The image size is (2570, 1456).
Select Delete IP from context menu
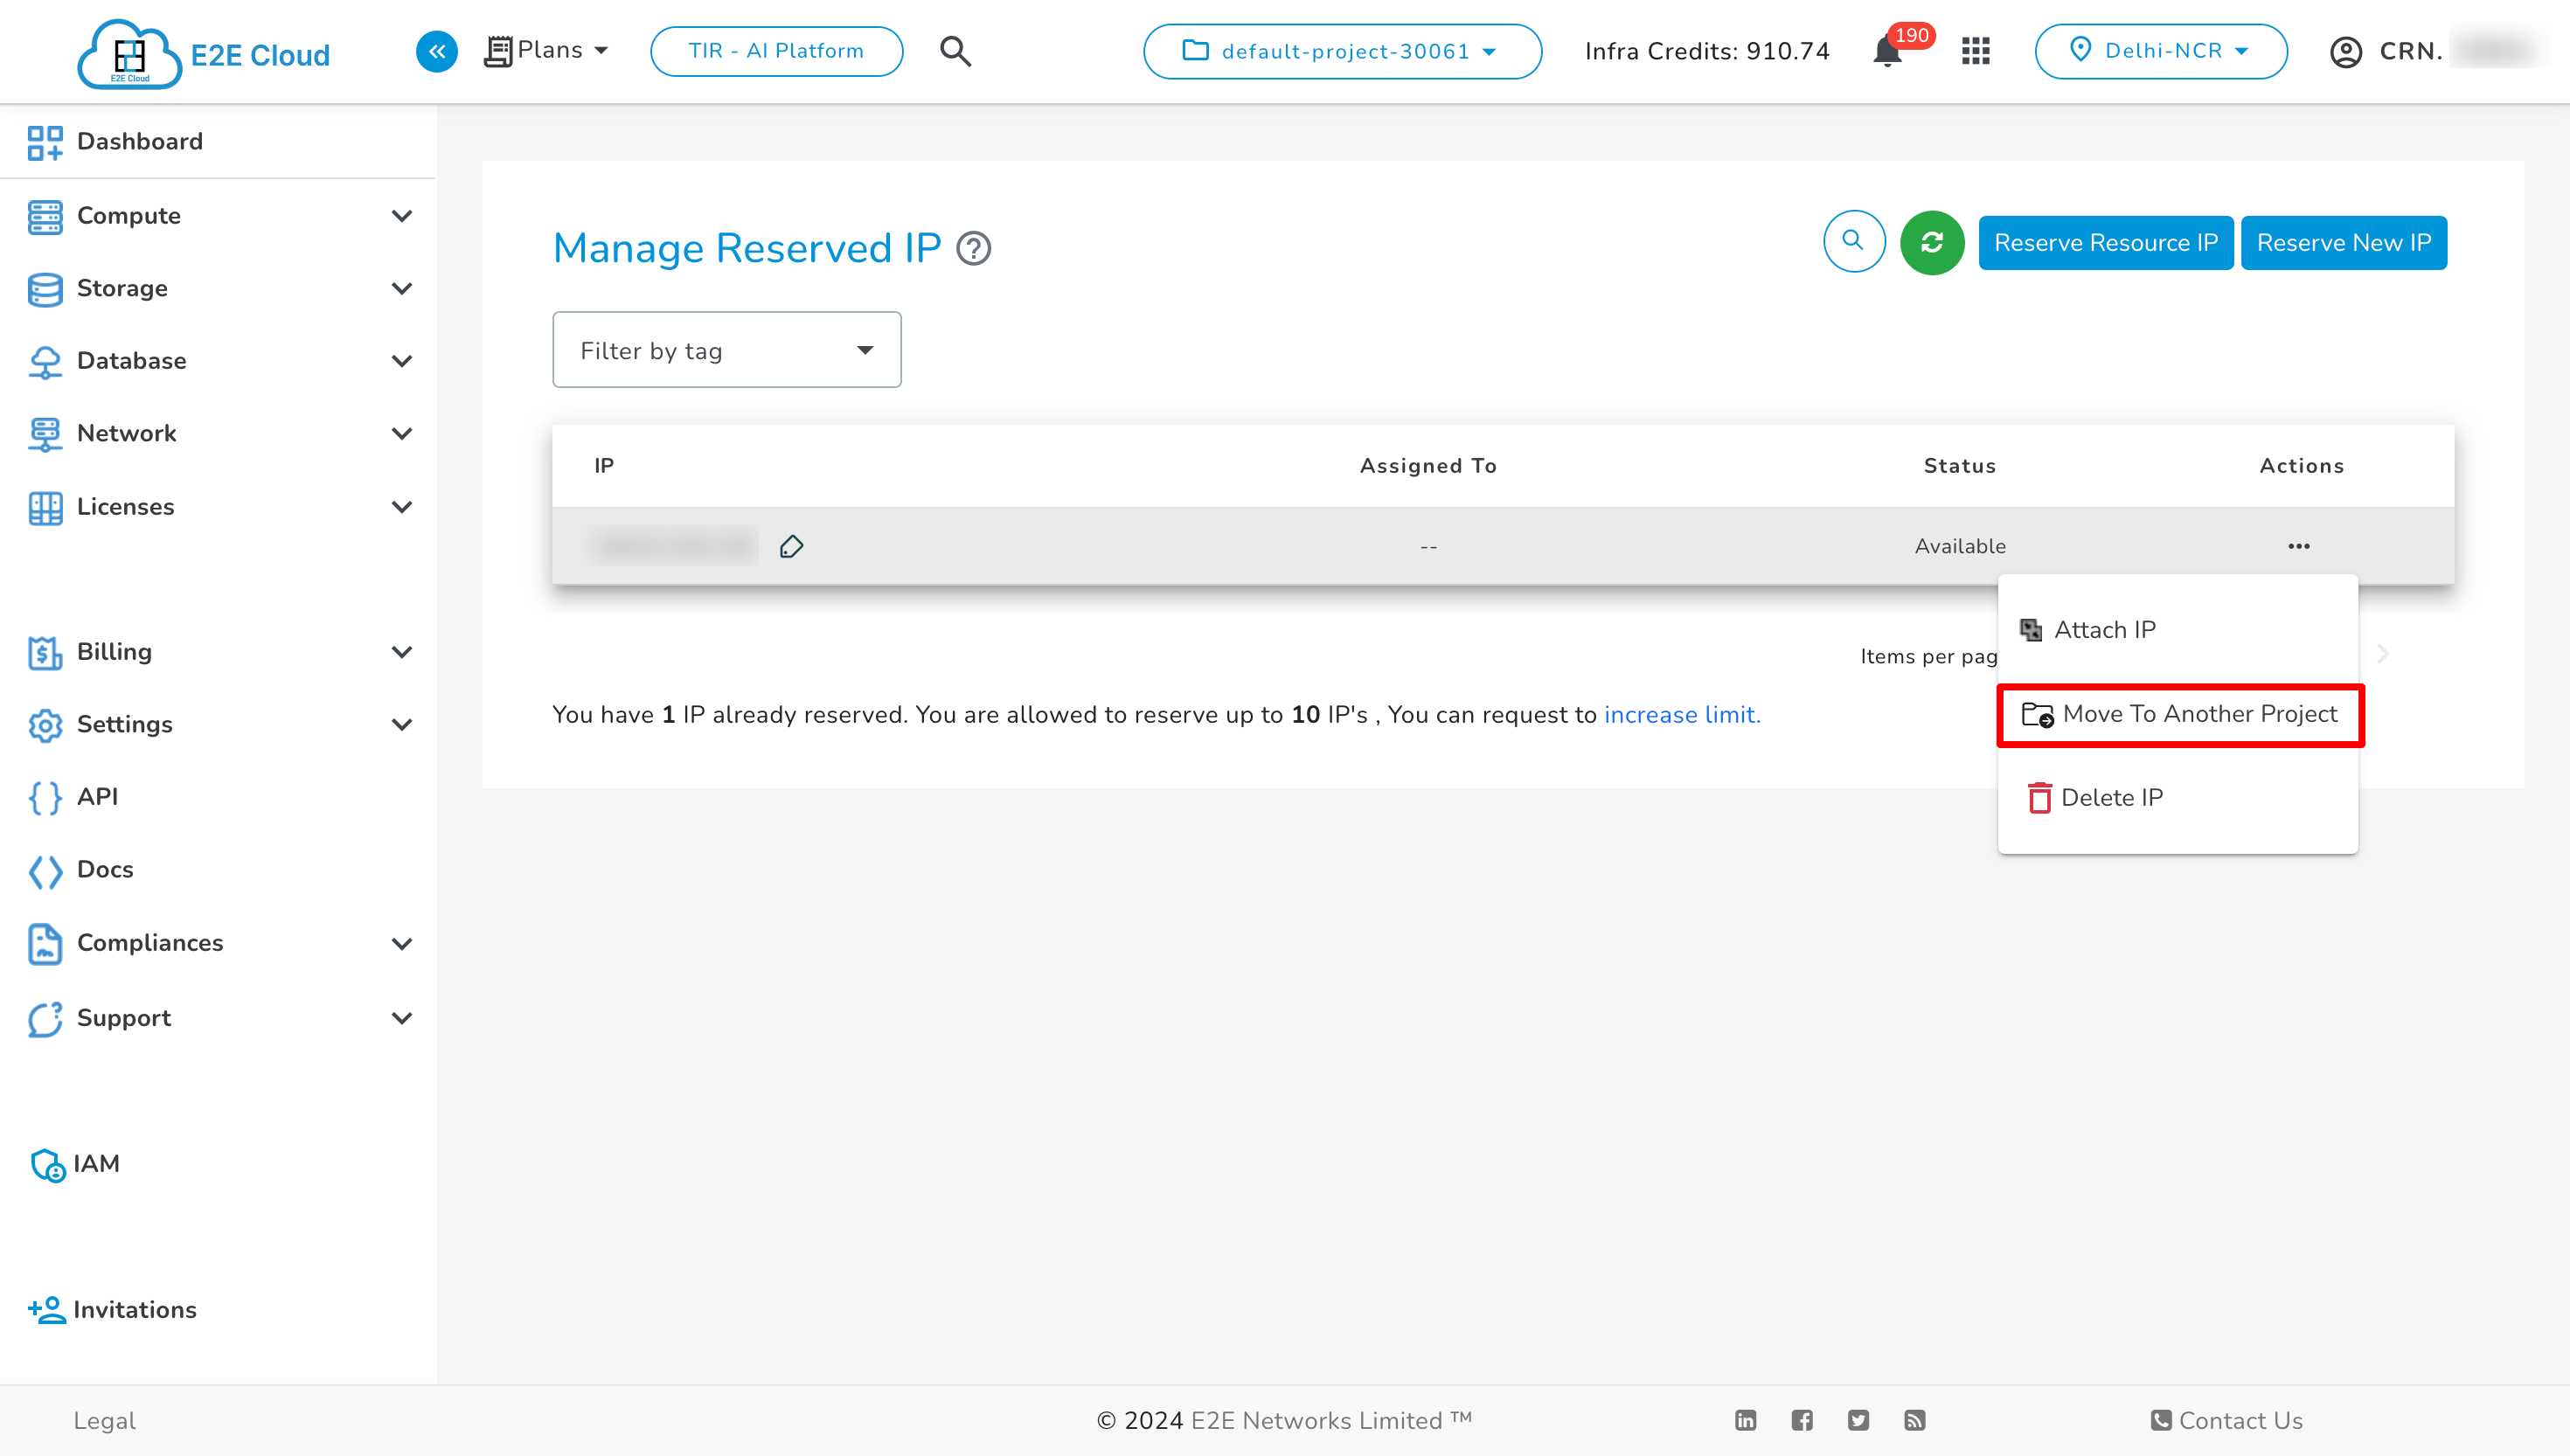[2111, 798]
